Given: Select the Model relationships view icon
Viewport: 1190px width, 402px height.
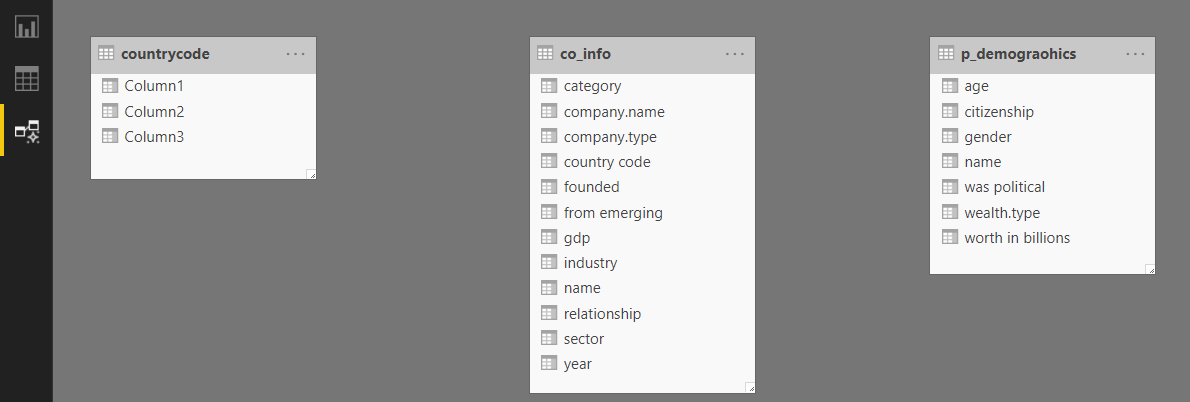Looking at the screenshot, I should 27,130.
